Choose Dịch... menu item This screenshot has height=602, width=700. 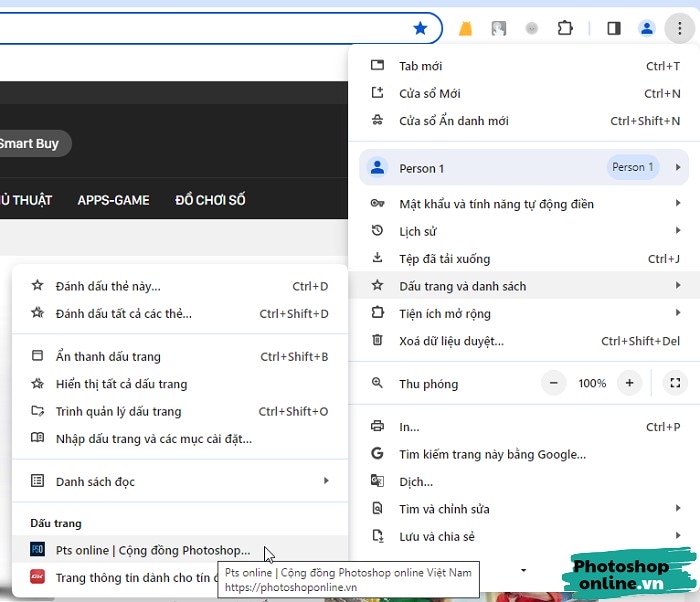point(525,481)
